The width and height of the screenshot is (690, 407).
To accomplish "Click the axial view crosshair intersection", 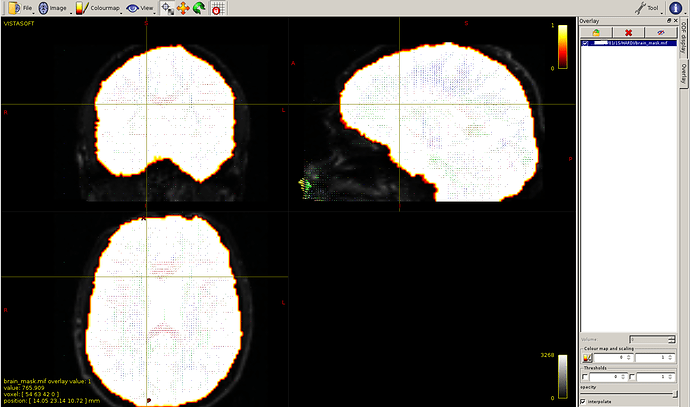I will [147, 277].
